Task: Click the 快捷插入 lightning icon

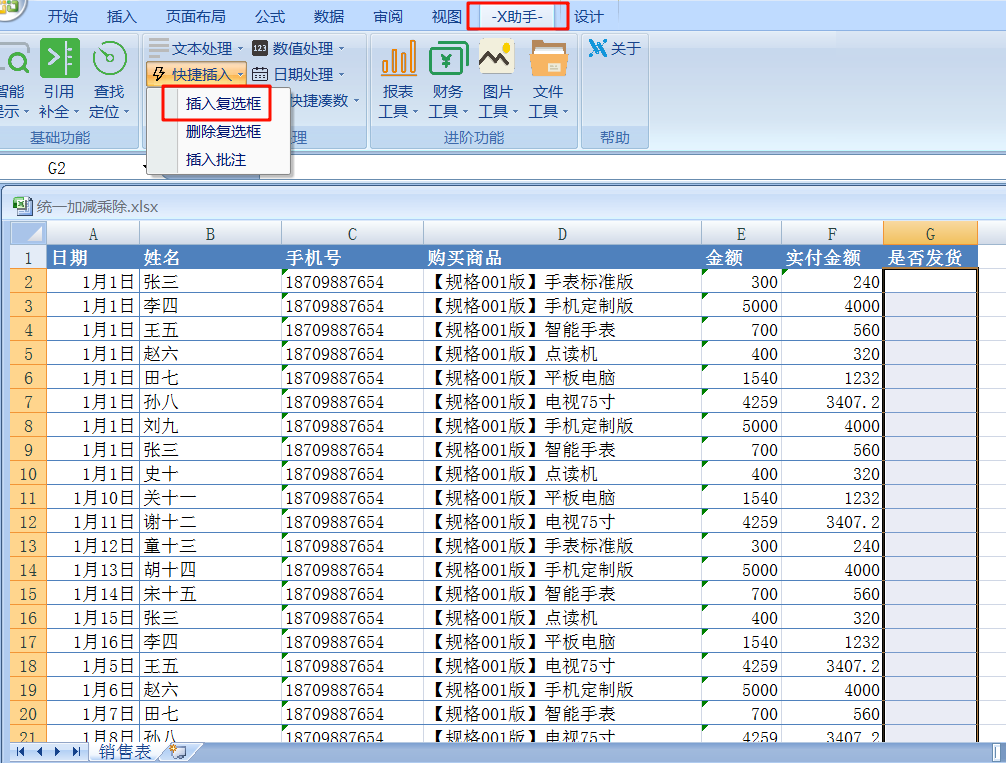Action: (159, 74)
